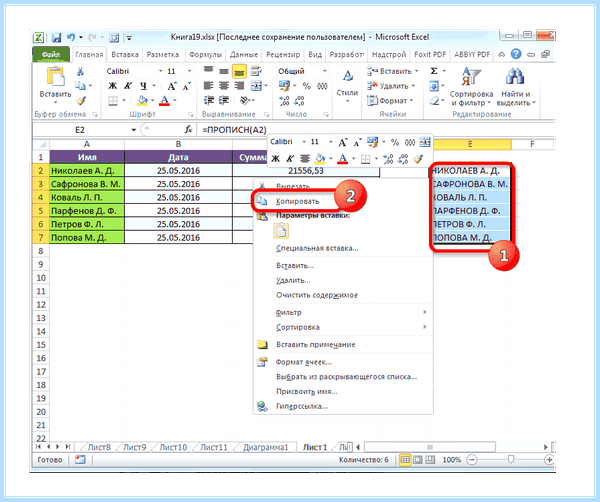Open the Диаграмма1 sheet tab
The height and width of the screenshot is (502, 600).
pyautogui.click(x=265, y=447)
